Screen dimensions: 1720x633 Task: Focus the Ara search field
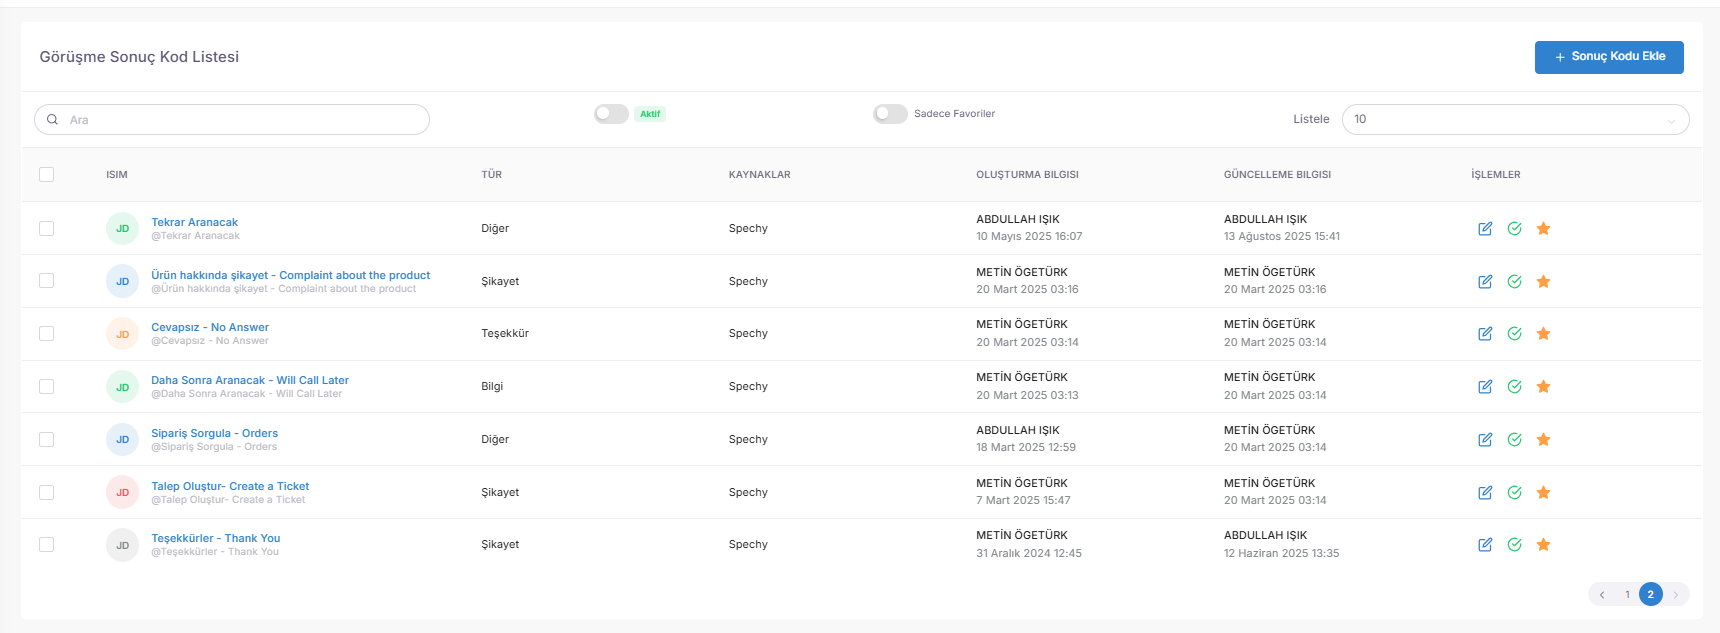coord(232,120)
